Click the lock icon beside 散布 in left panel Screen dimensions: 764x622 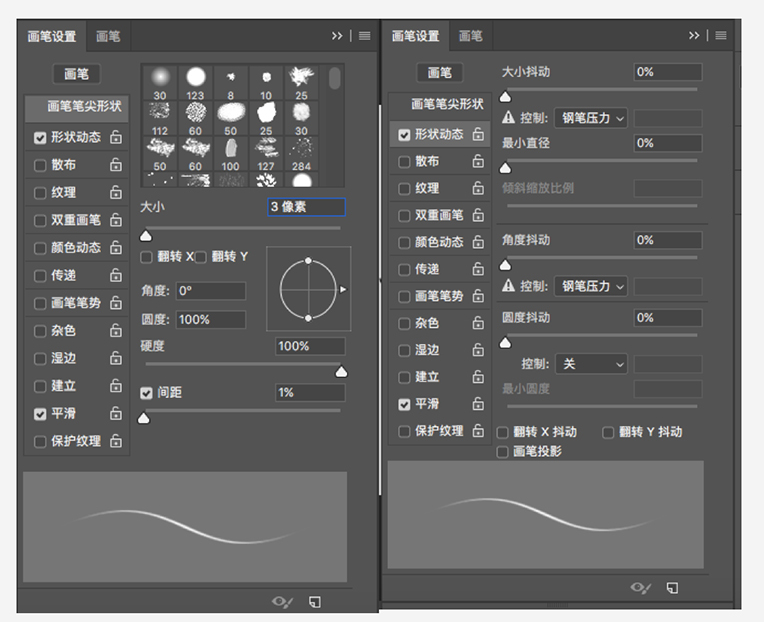point(116,165)
